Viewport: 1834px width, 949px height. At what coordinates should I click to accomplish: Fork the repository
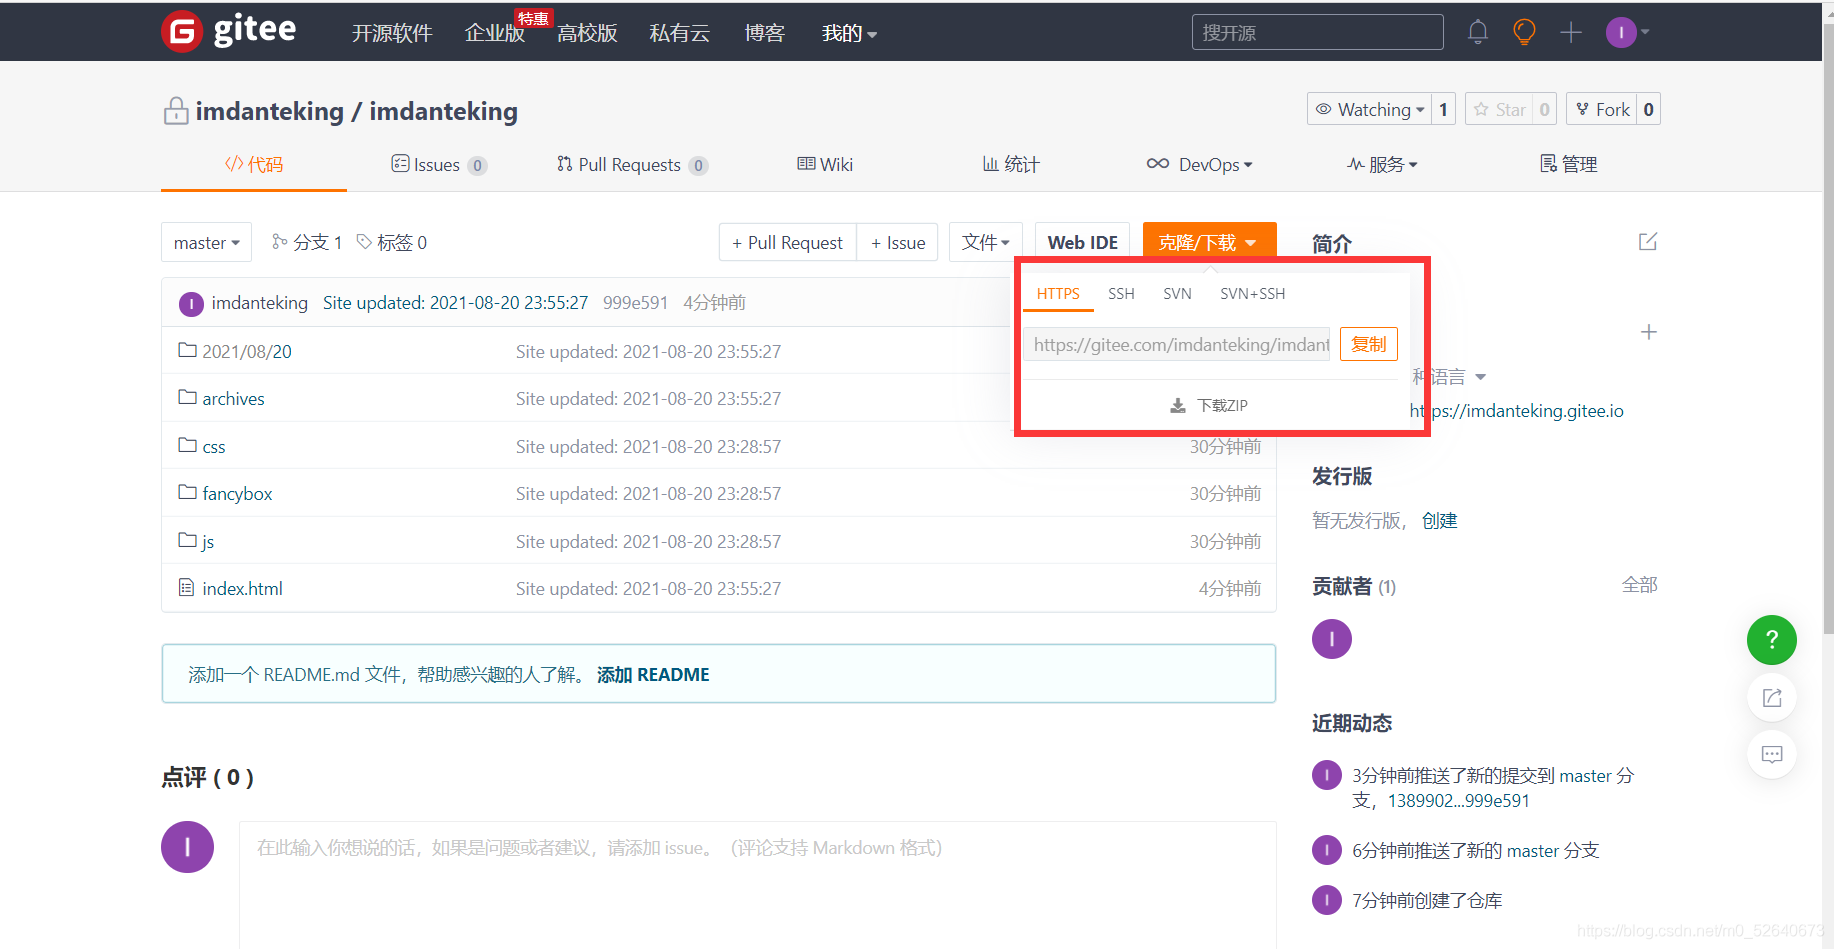tap(1602, 109)
